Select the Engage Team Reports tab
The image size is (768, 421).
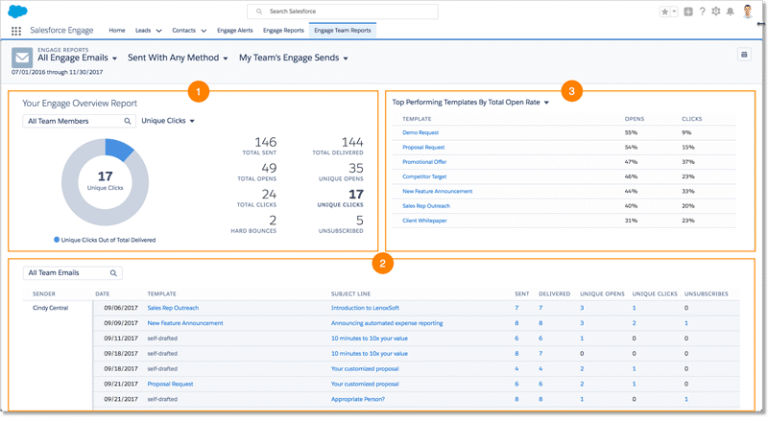342,30
